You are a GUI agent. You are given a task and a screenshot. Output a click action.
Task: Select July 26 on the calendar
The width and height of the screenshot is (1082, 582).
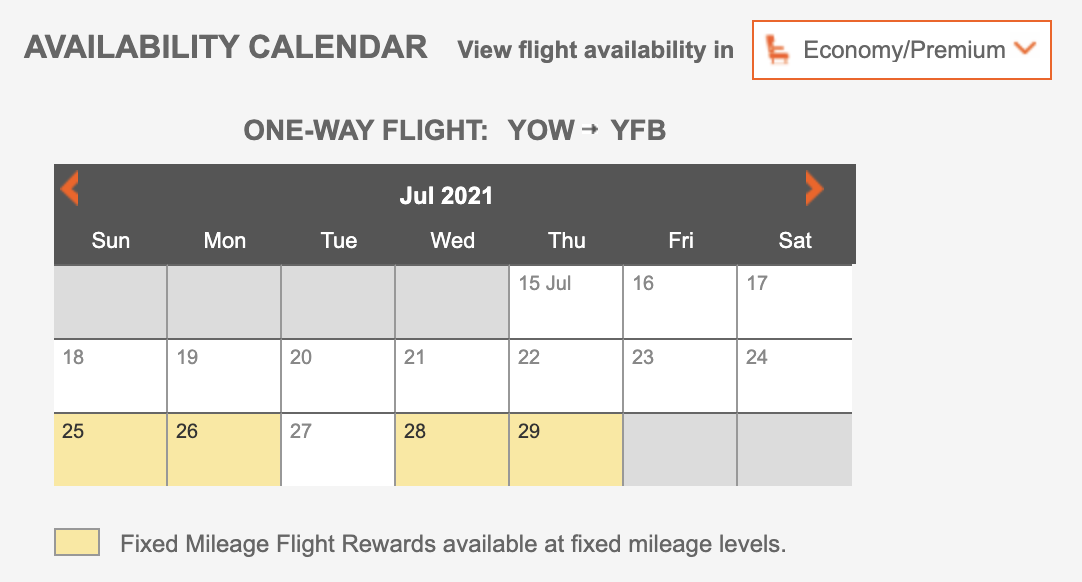coord(224,449)
